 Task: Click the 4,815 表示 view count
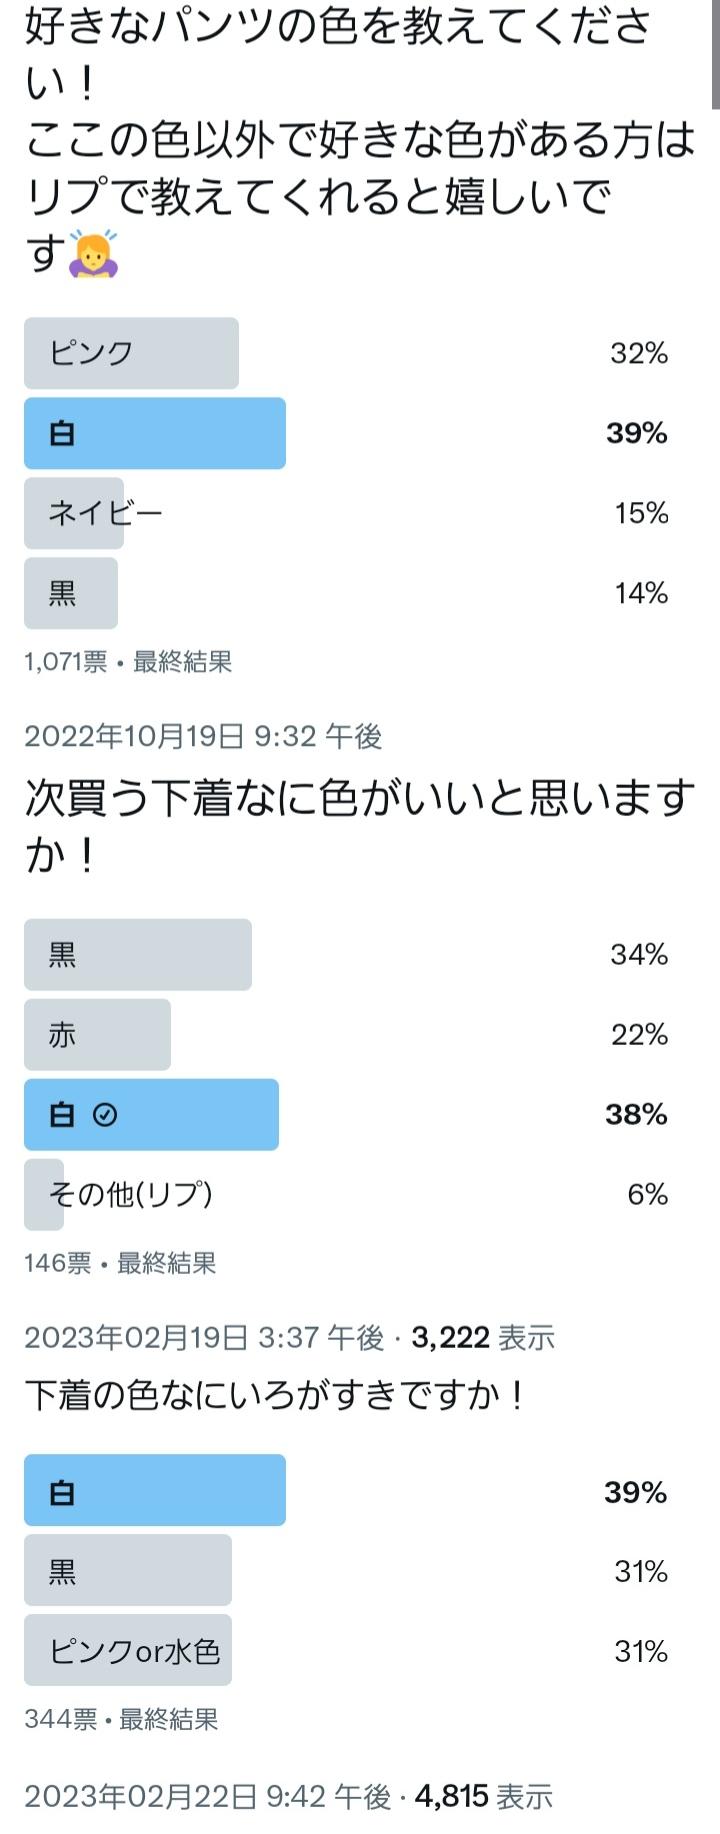point(484,1797)
